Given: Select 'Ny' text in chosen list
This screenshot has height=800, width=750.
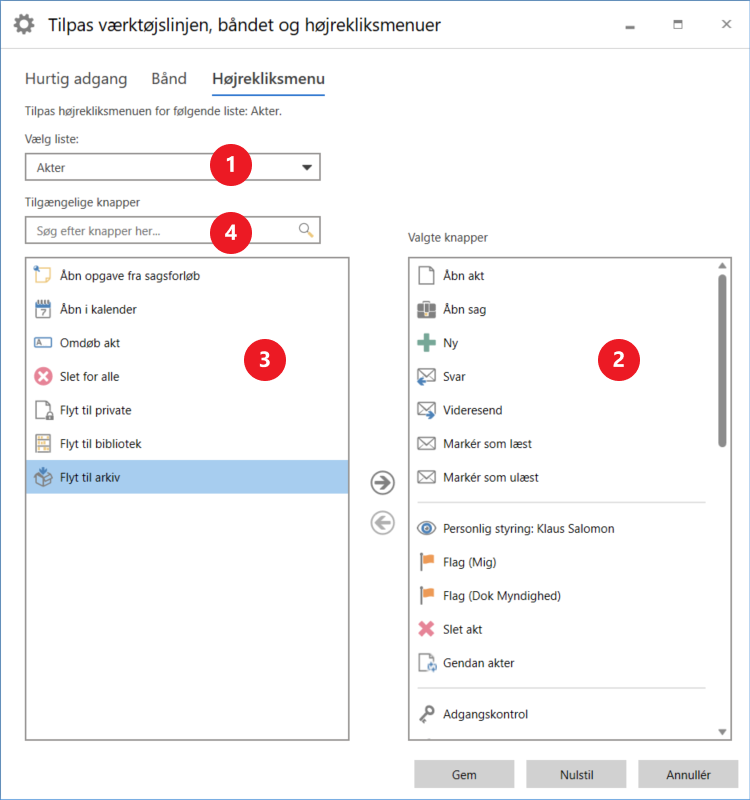Looking at the screenshot, I should tap(450, 343).
